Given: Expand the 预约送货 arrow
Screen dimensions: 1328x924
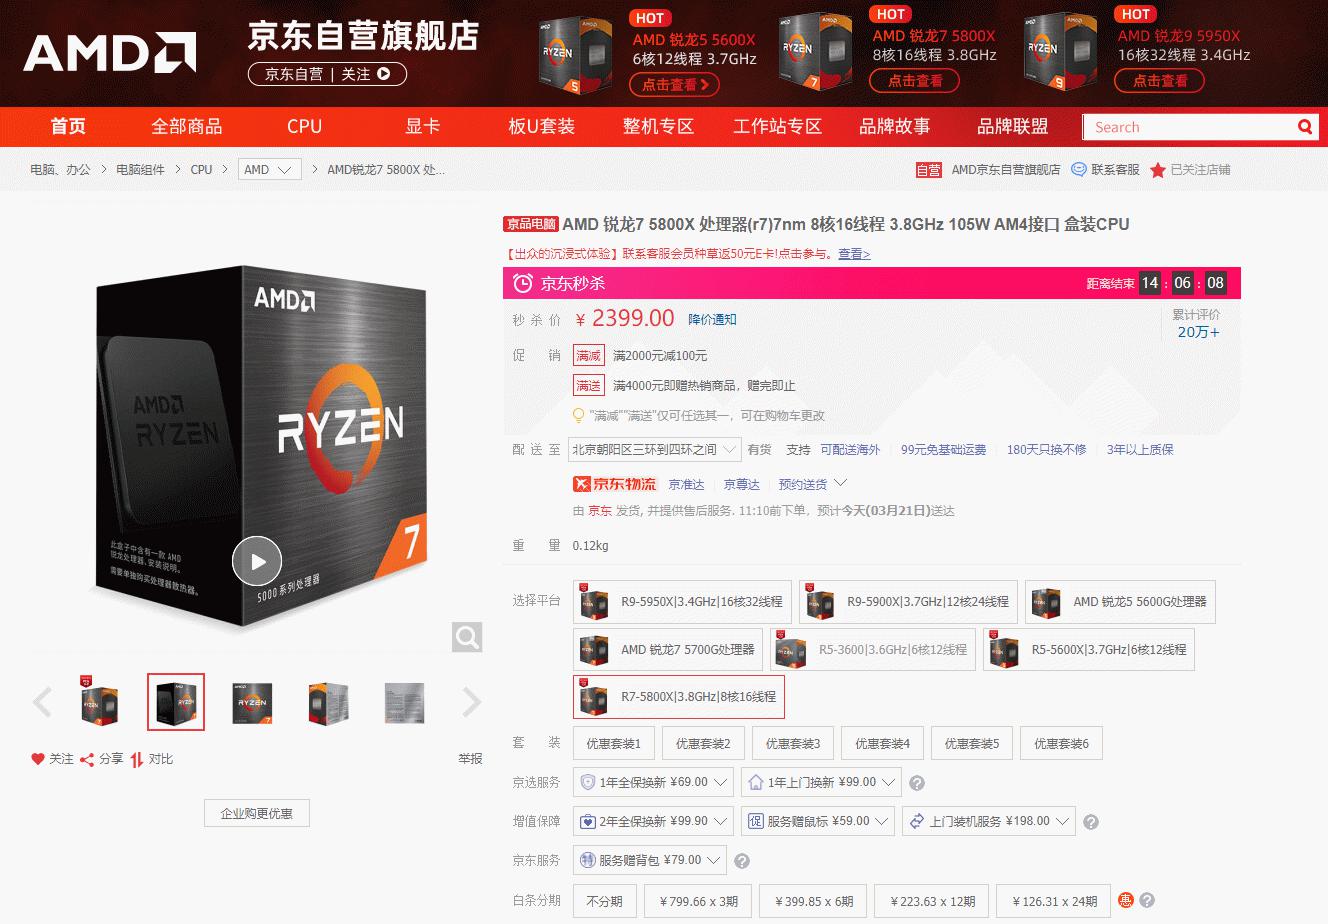Looking at the screenshot, I should [x=840, y=483].
